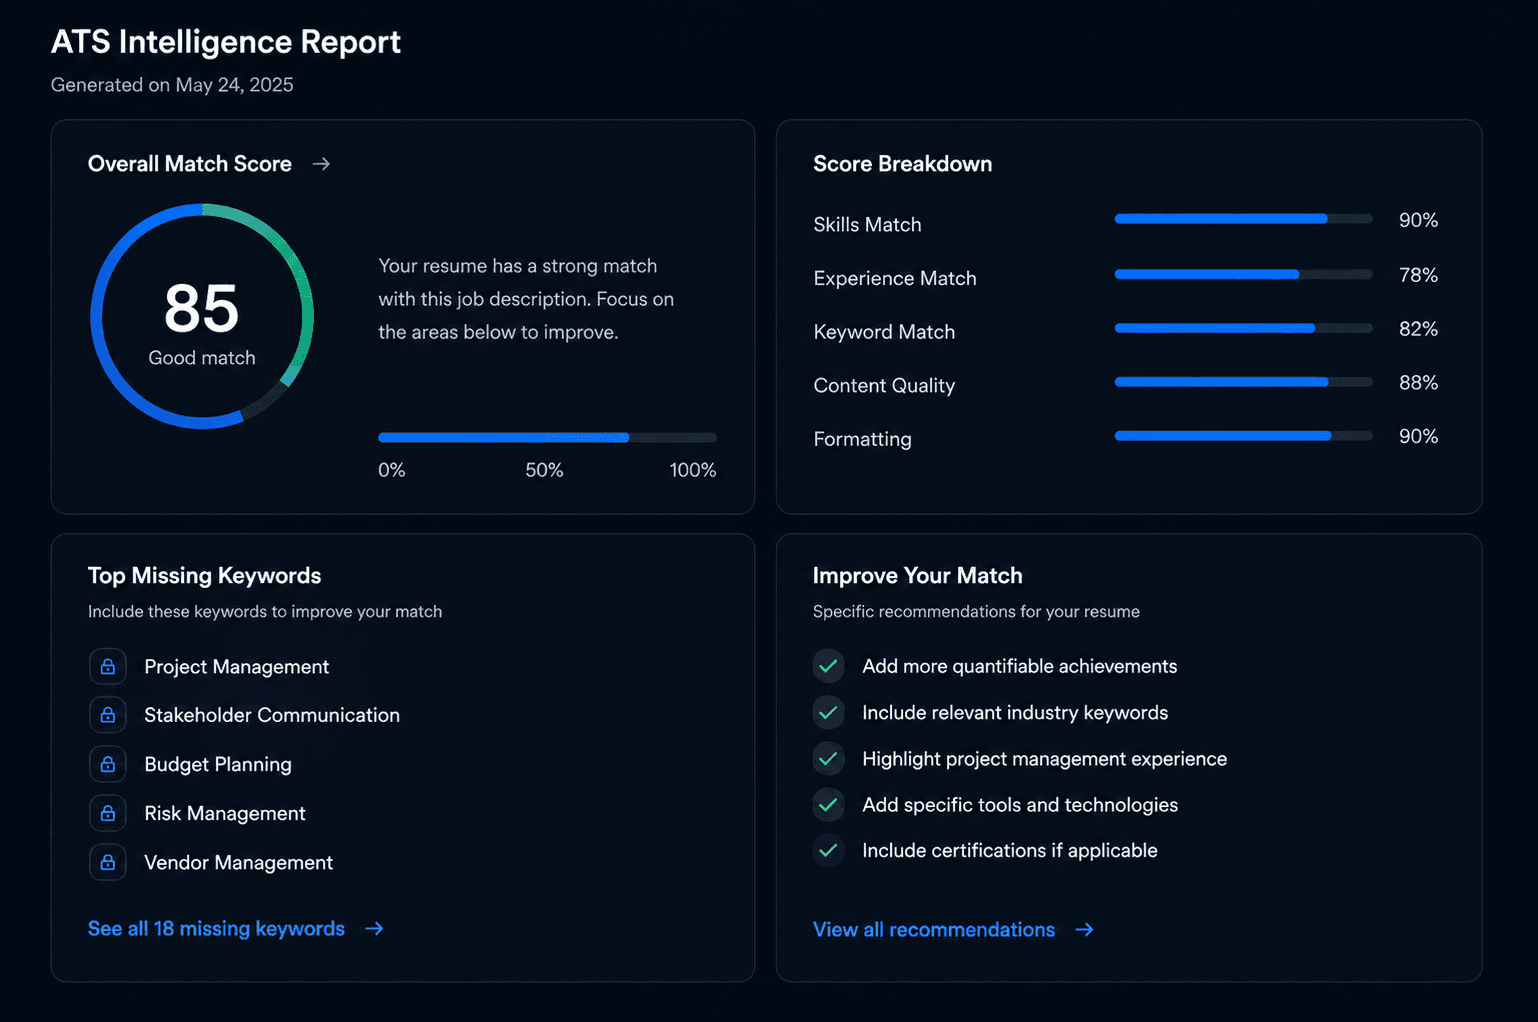Click the lock icon beside Vendor Management

coord(108,862)
